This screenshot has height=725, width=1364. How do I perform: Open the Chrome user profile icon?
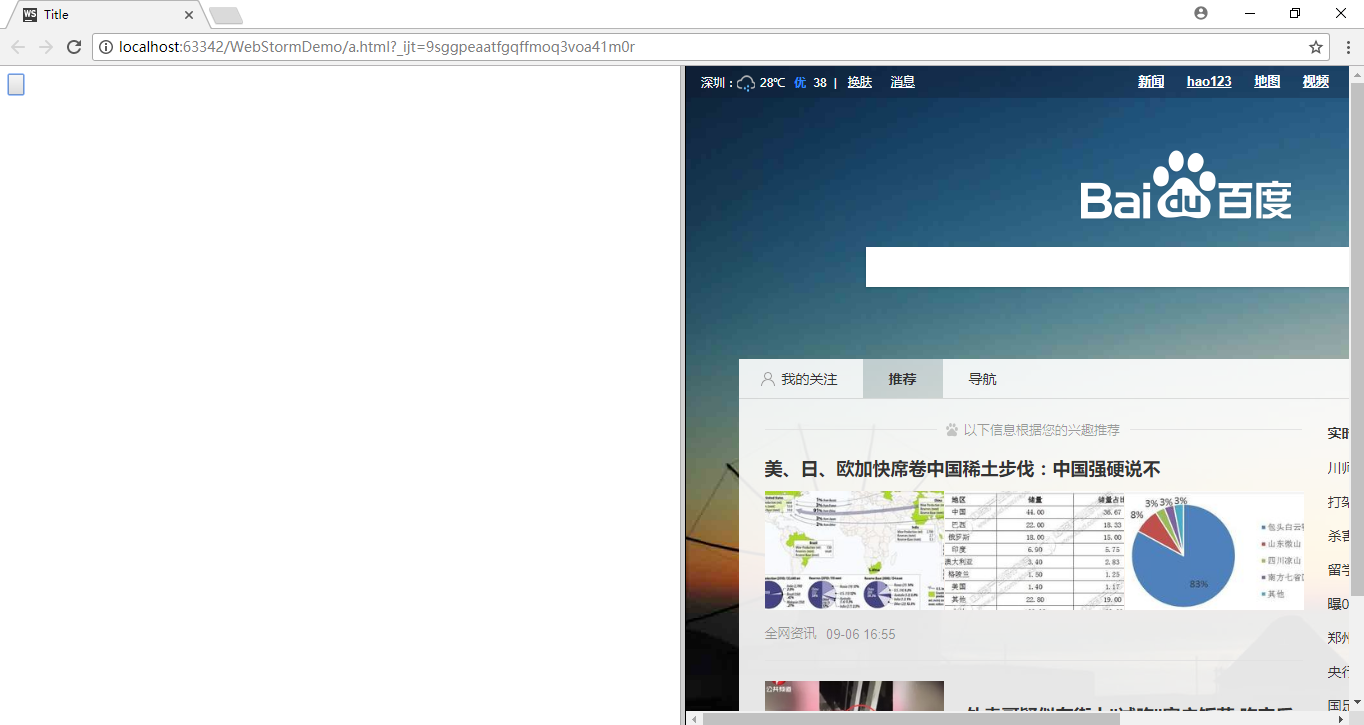click(1201, 13)
